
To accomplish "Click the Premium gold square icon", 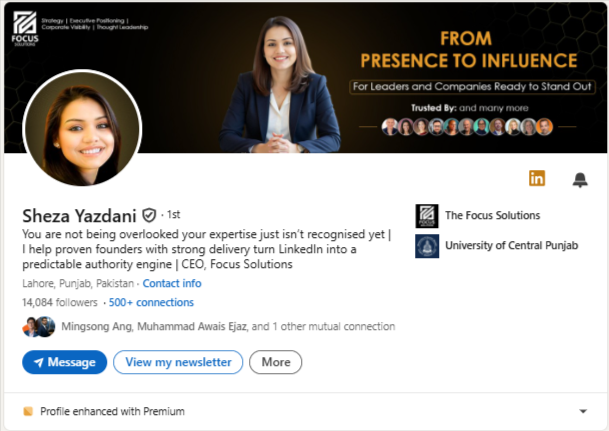I will (28, 411).
